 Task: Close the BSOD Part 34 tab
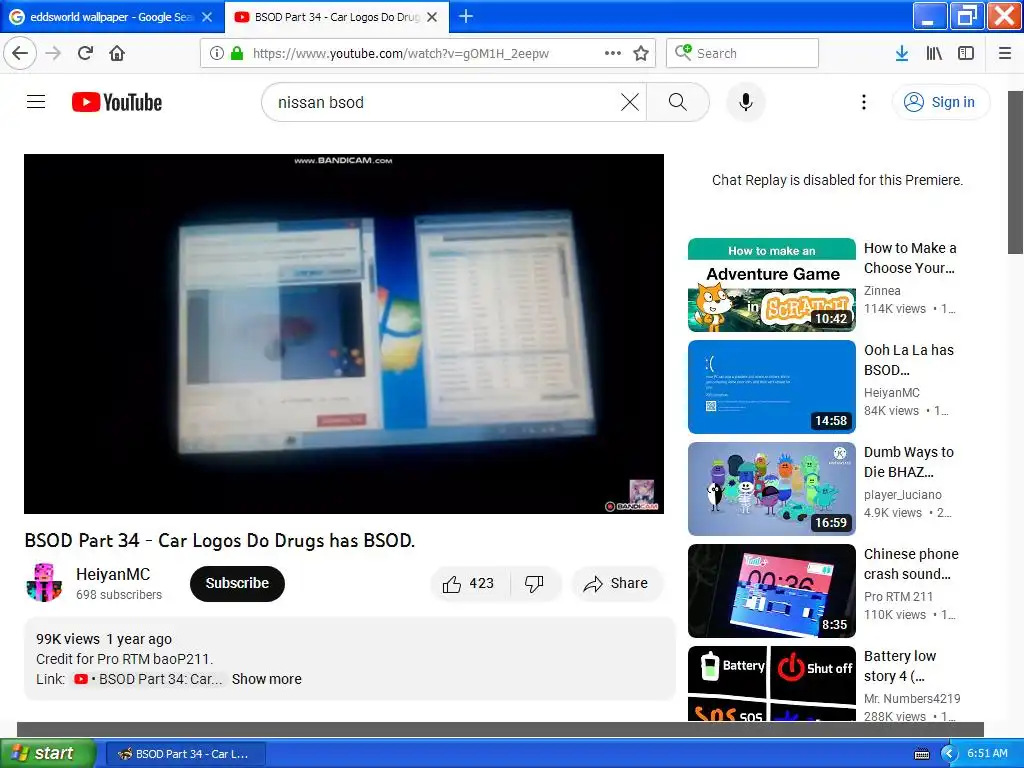(x=432, y=17)
